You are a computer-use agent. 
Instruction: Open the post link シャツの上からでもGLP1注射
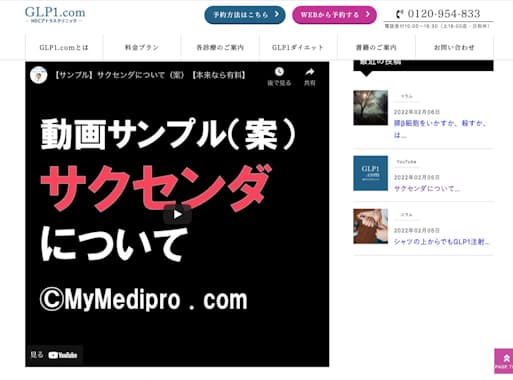coord(442,242)
